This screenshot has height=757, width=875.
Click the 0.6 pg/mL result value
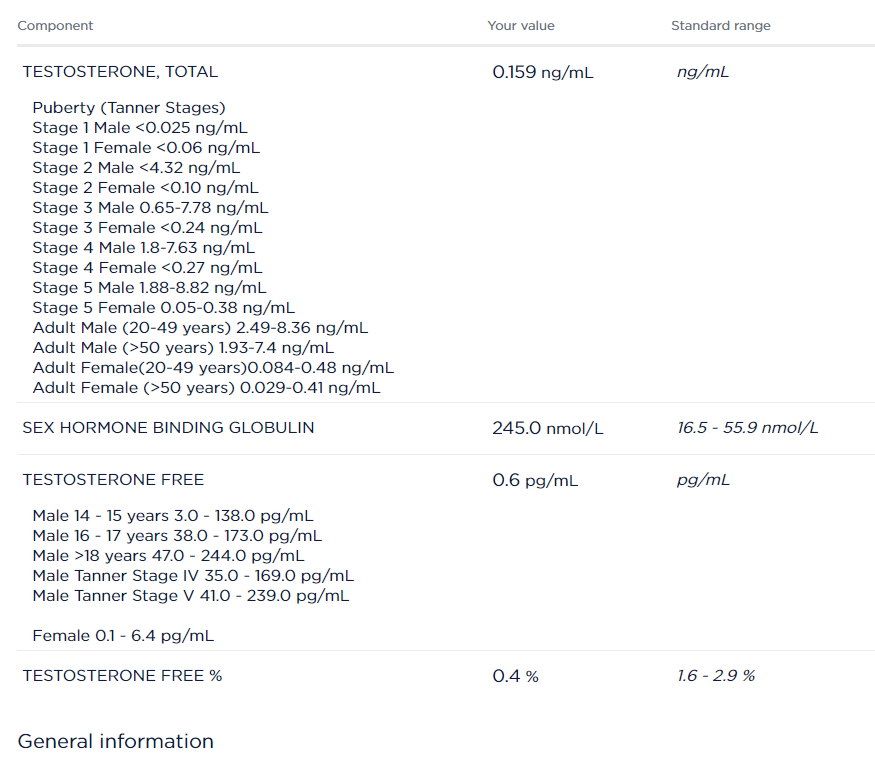(534, 481)
